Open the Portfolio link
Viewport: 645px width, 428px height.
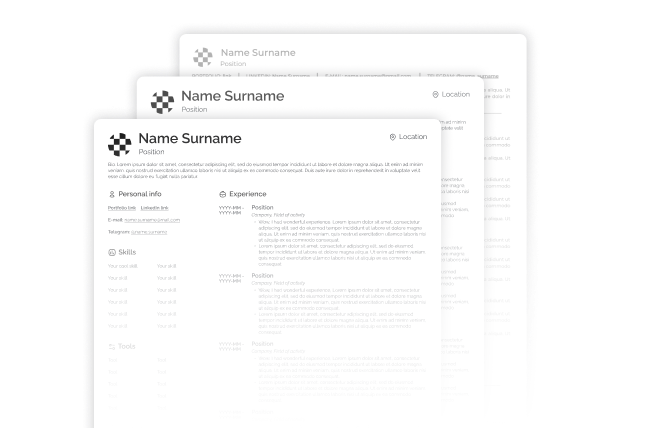click(x=122, y=208)
